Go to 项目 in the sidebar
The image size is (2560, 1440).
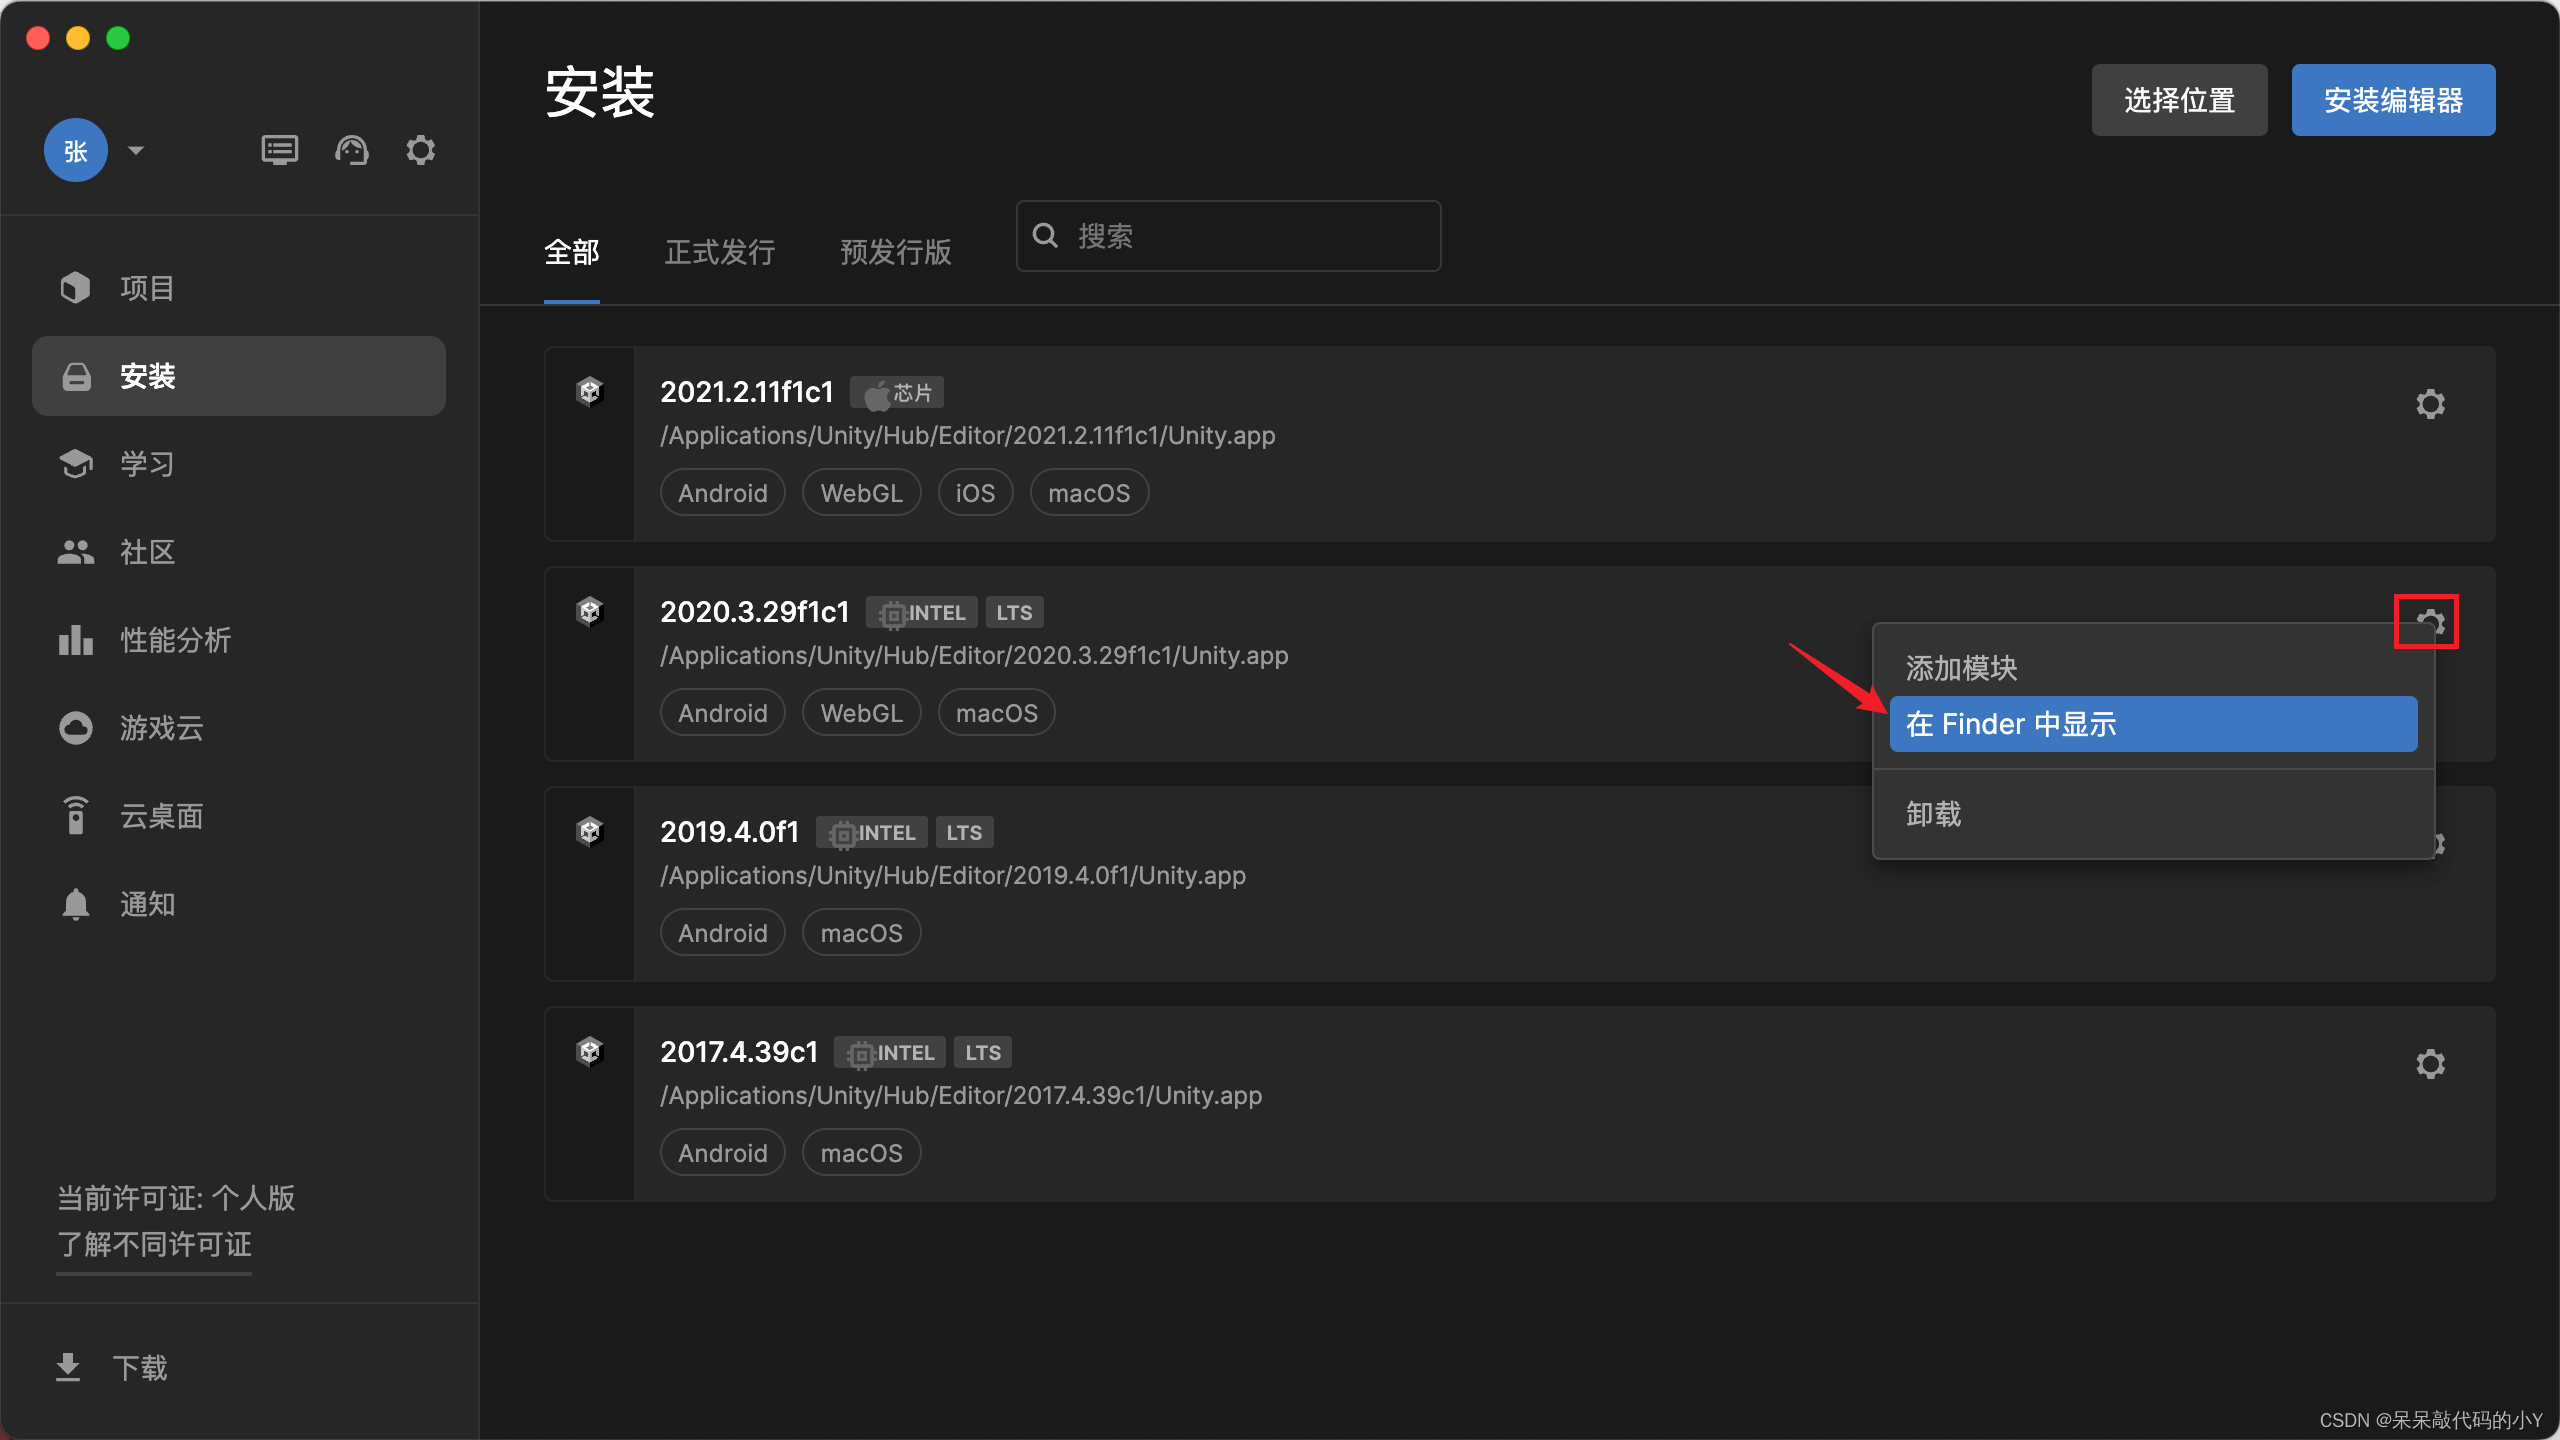click(x=239, y=288)
